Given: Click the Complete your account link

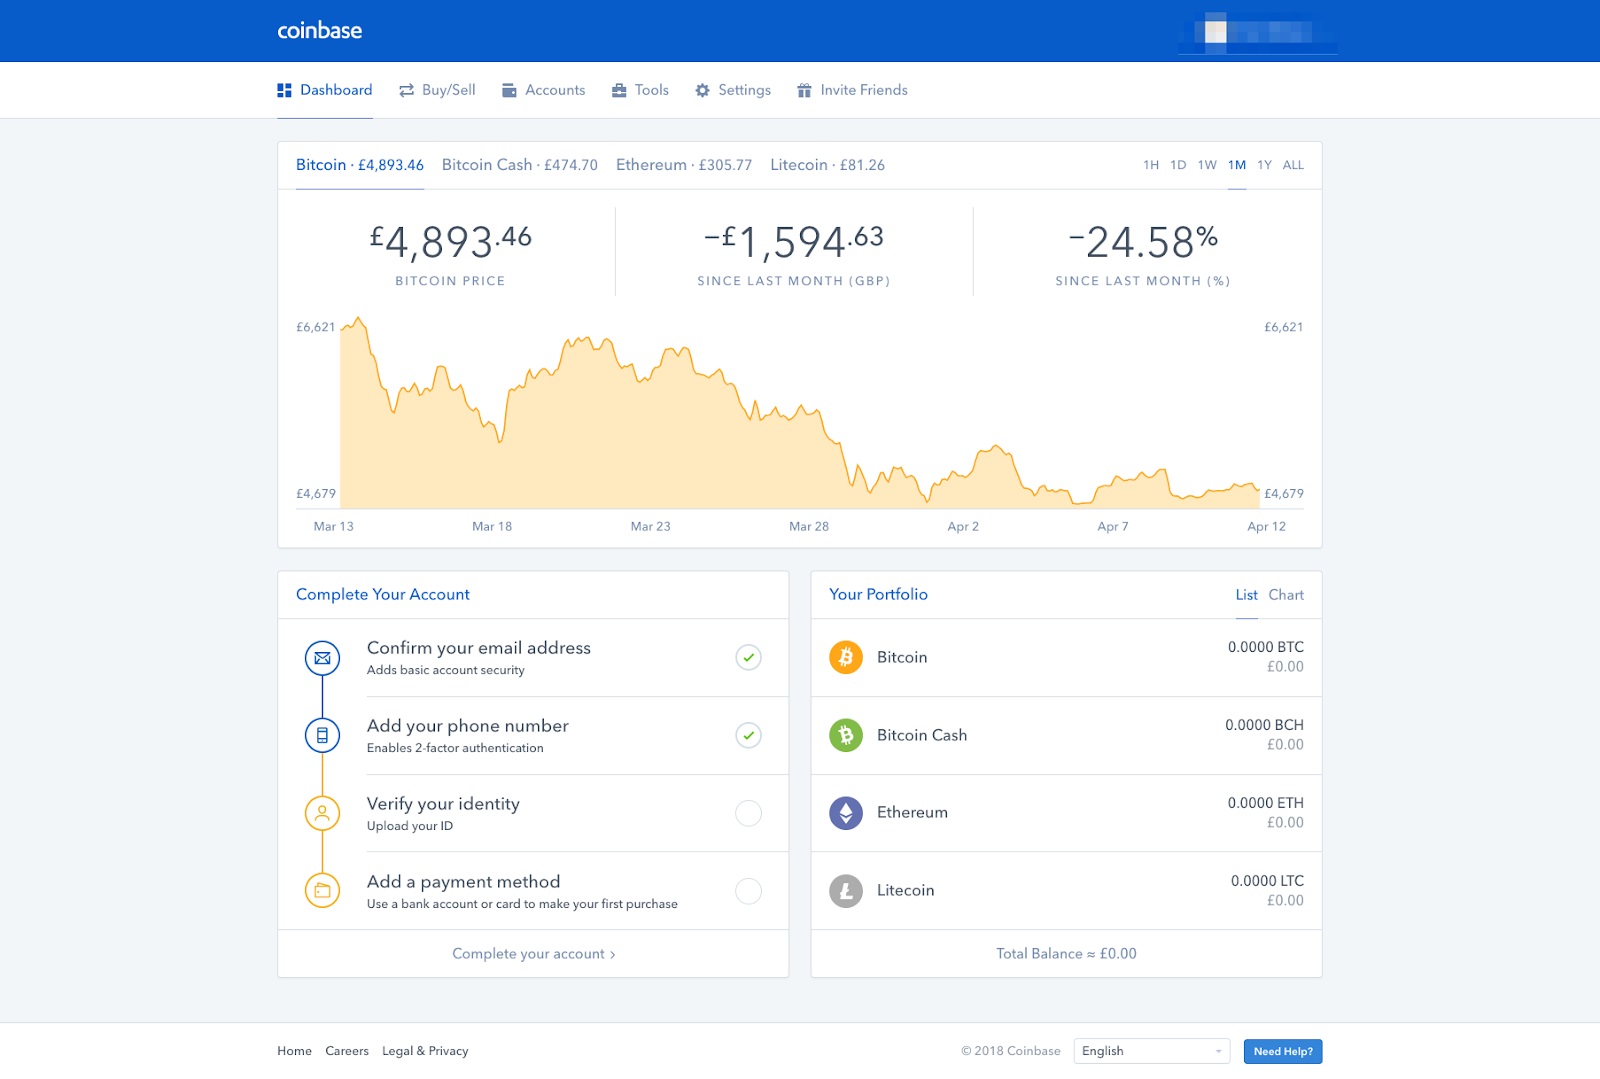Looking at the screenshot, I should pos(533,954).
